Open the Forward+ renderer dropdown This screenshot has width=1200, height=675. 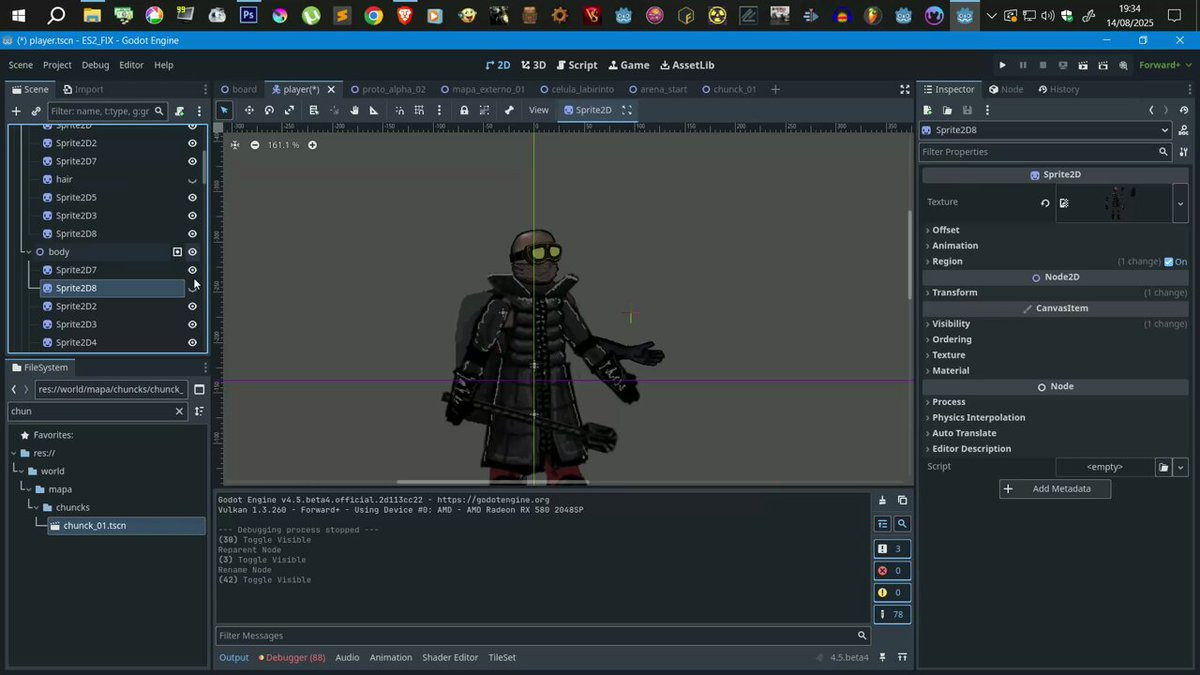coord(1164,65)
